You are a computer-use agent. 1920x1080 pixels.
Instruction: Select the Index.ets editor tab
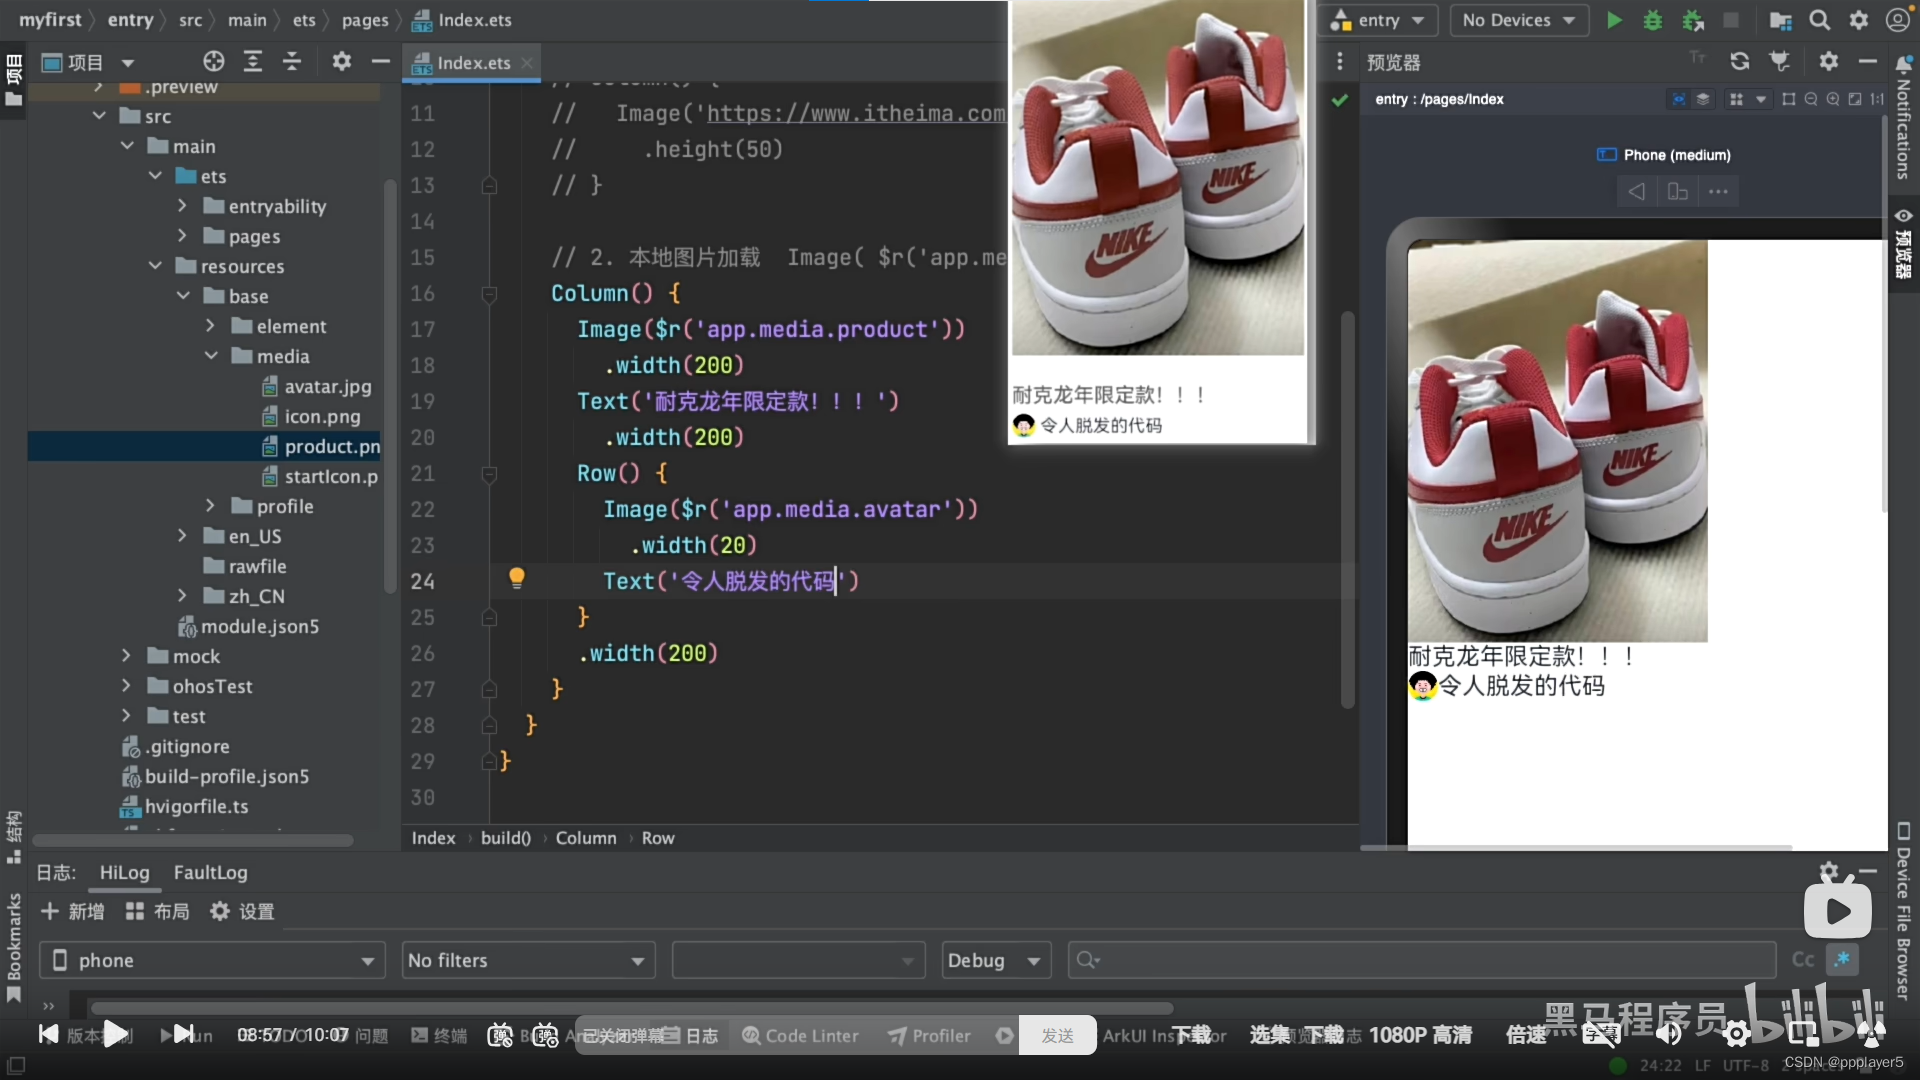(473, 62)
